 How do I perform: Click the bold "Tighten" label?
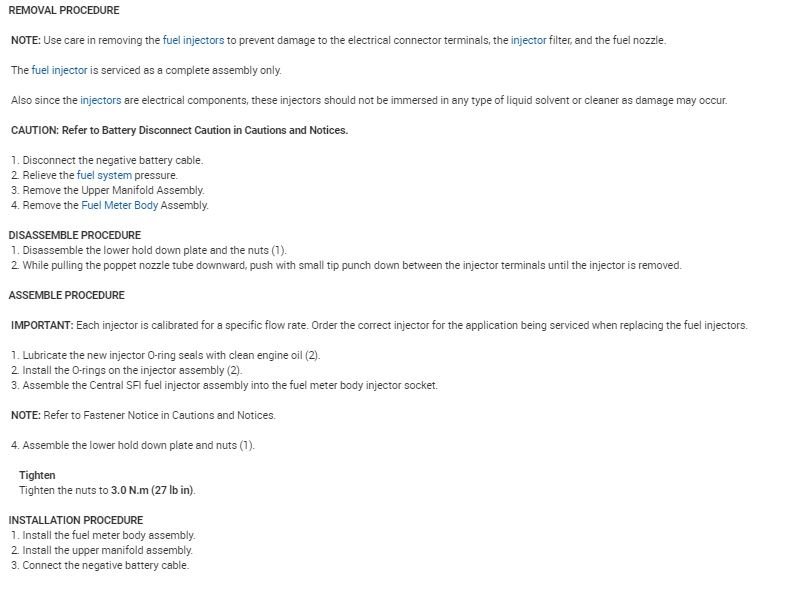pyautogui.click(x=37, y=475)
